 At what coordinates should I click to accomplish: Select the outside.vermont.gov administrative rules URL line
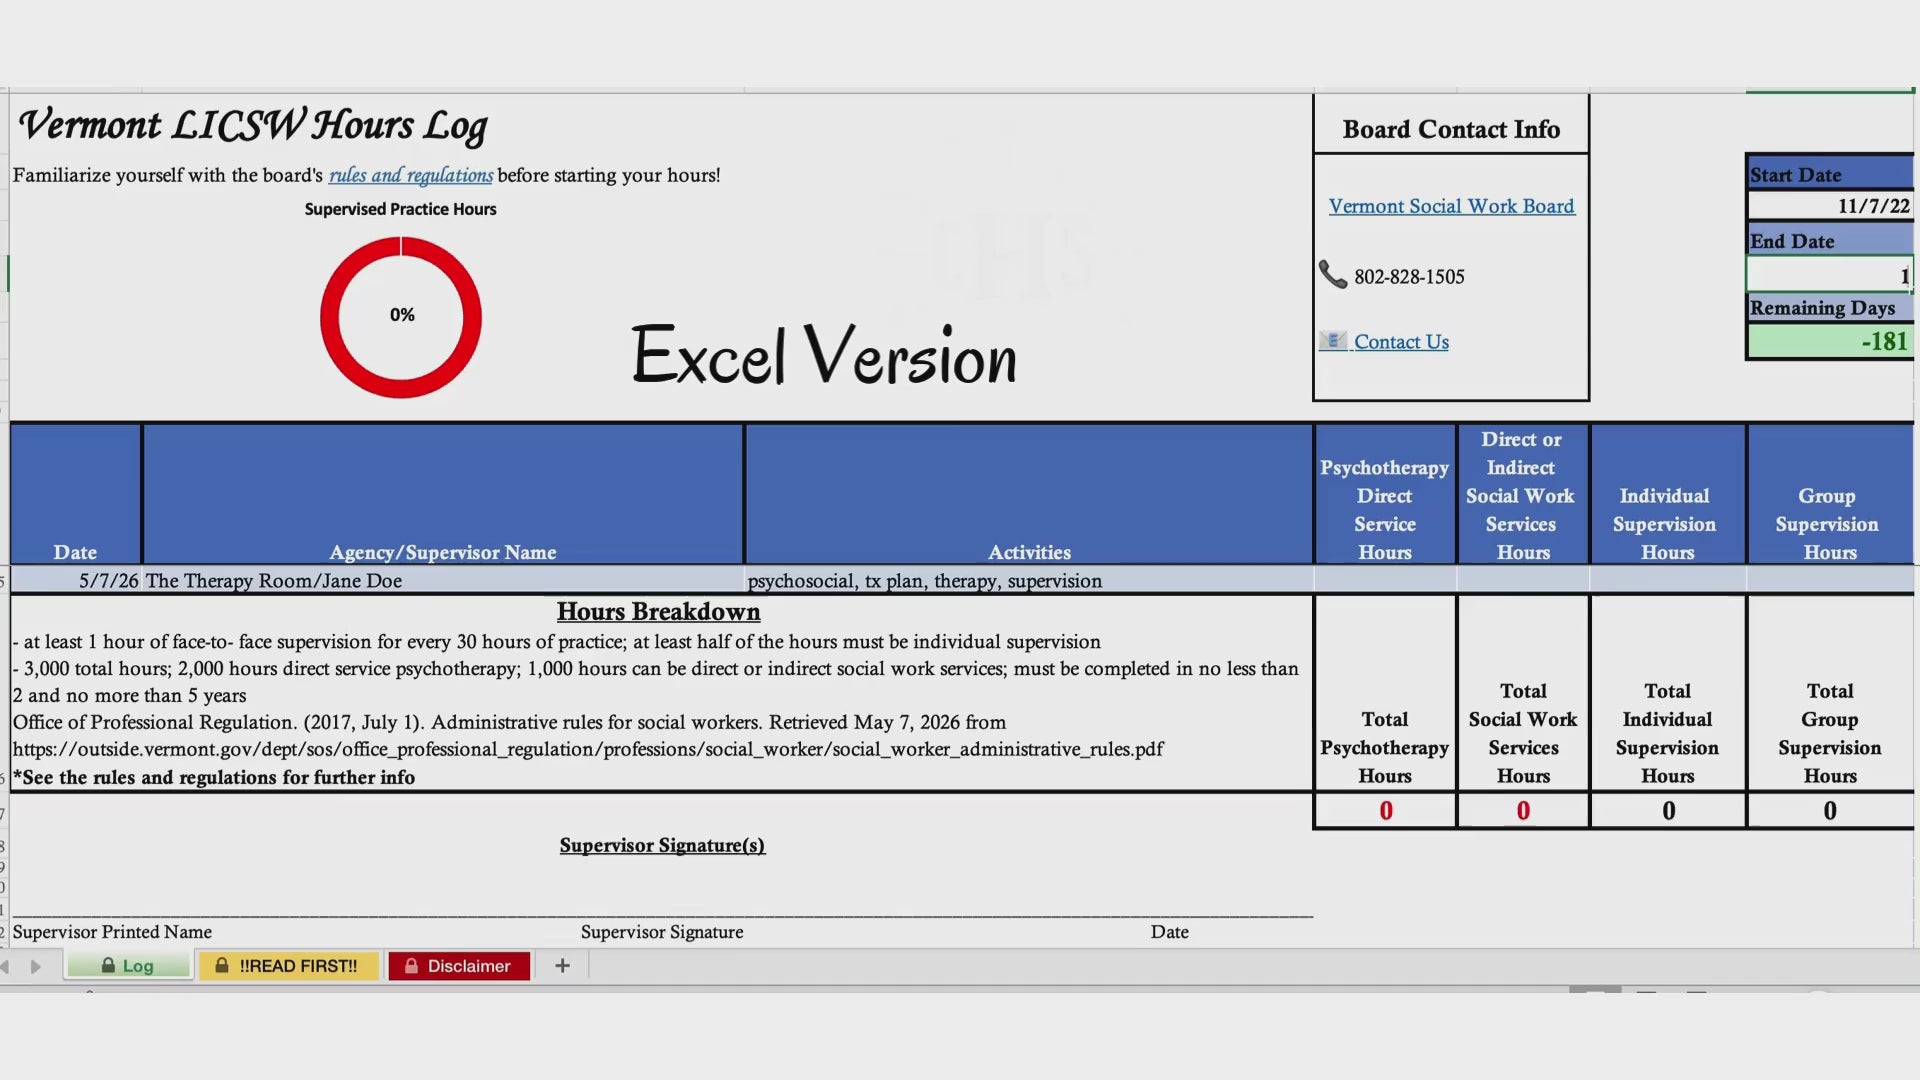pos(588,750)
